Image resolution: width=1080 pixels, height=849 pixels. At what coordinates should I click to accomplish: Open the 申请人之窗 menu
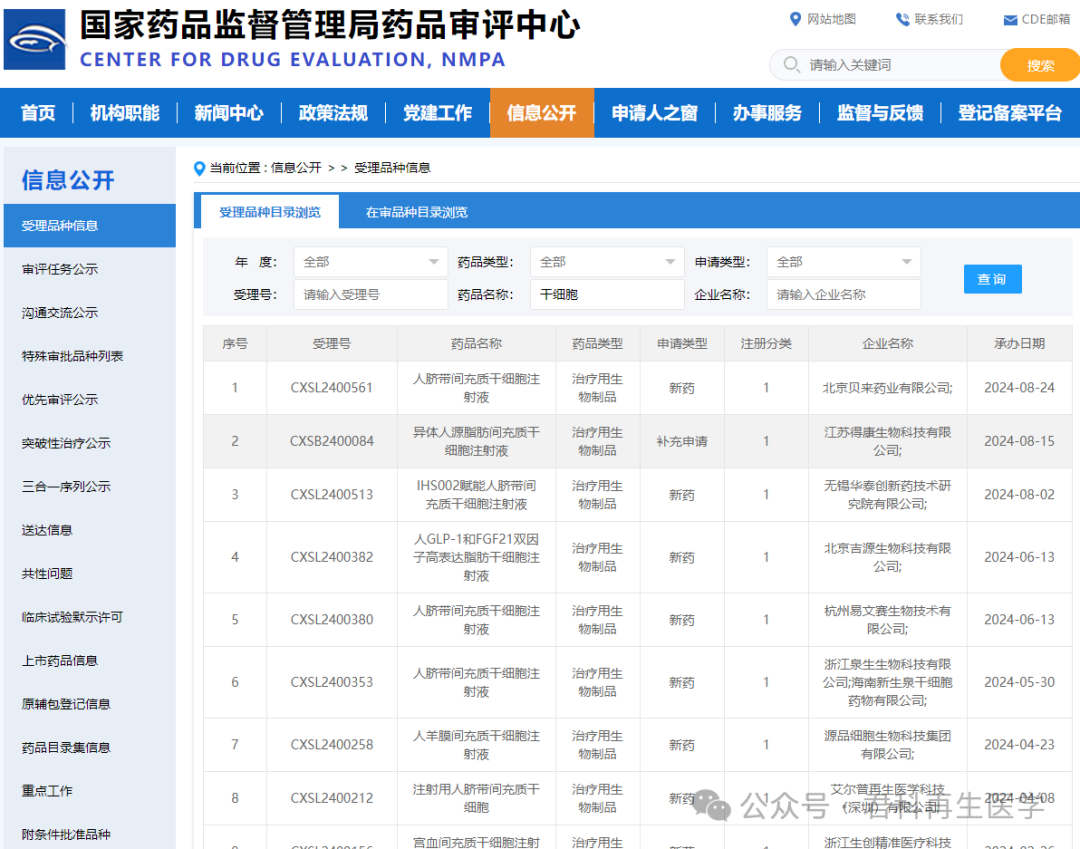pos(654,113)
